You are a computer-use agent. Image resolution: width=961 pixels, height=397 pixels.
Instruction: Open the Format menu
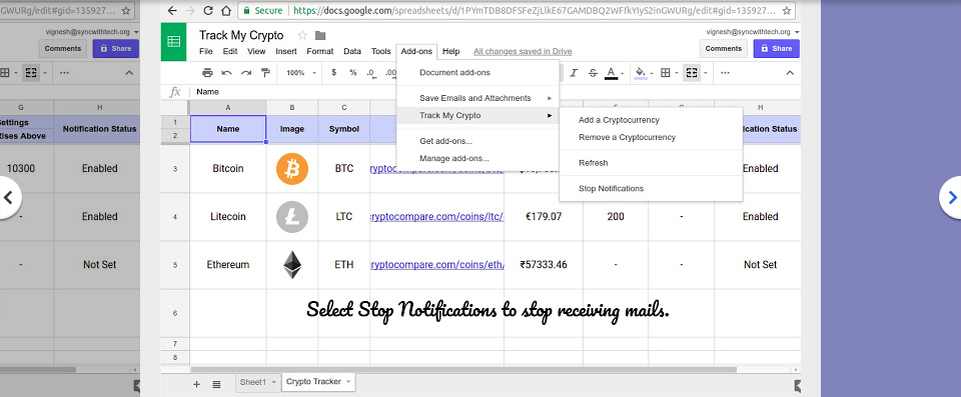coord(320,51)
